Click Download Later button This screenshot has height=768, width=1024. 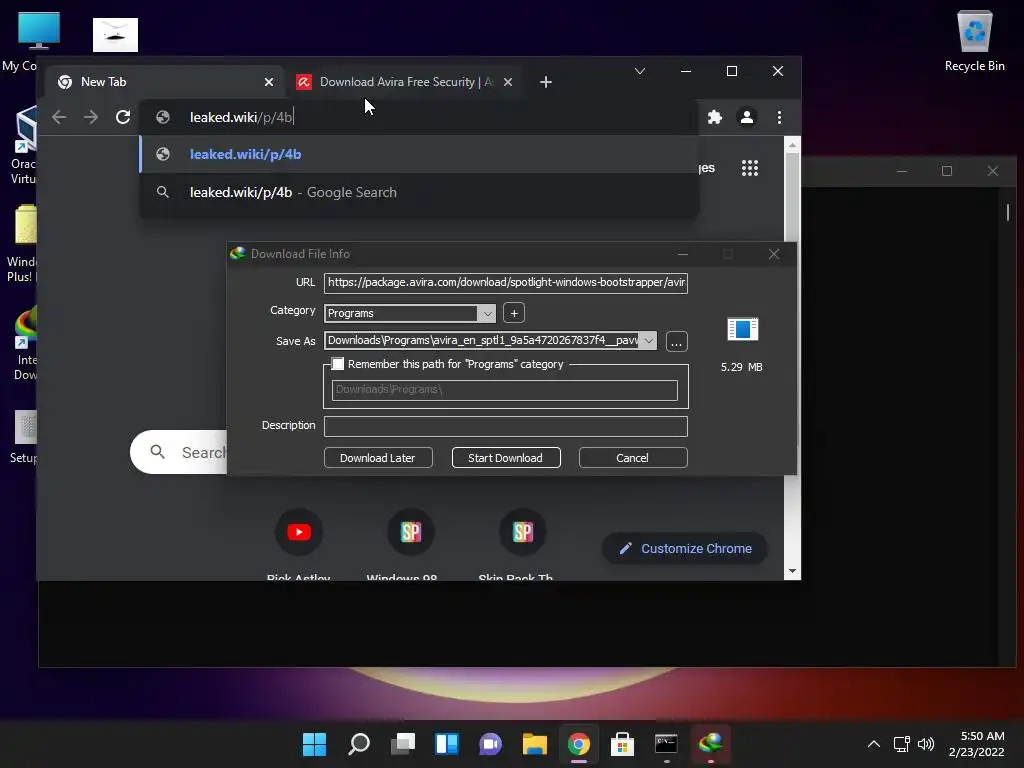pyautogui.click(x=378, y=458)
